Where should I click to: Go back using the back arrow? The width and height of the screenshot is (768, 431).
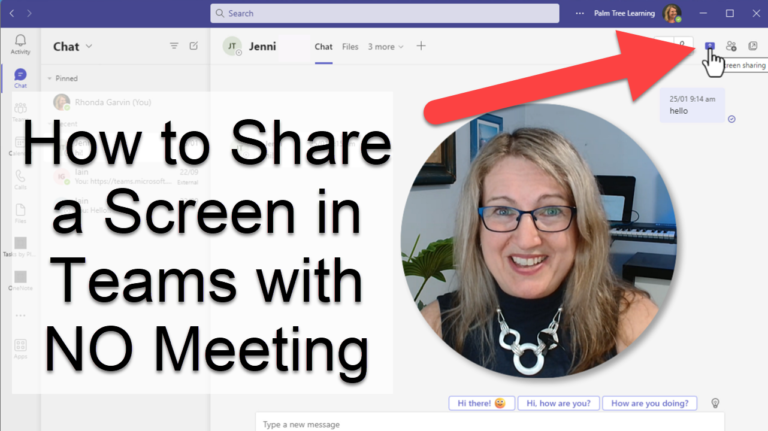[12, 13]
